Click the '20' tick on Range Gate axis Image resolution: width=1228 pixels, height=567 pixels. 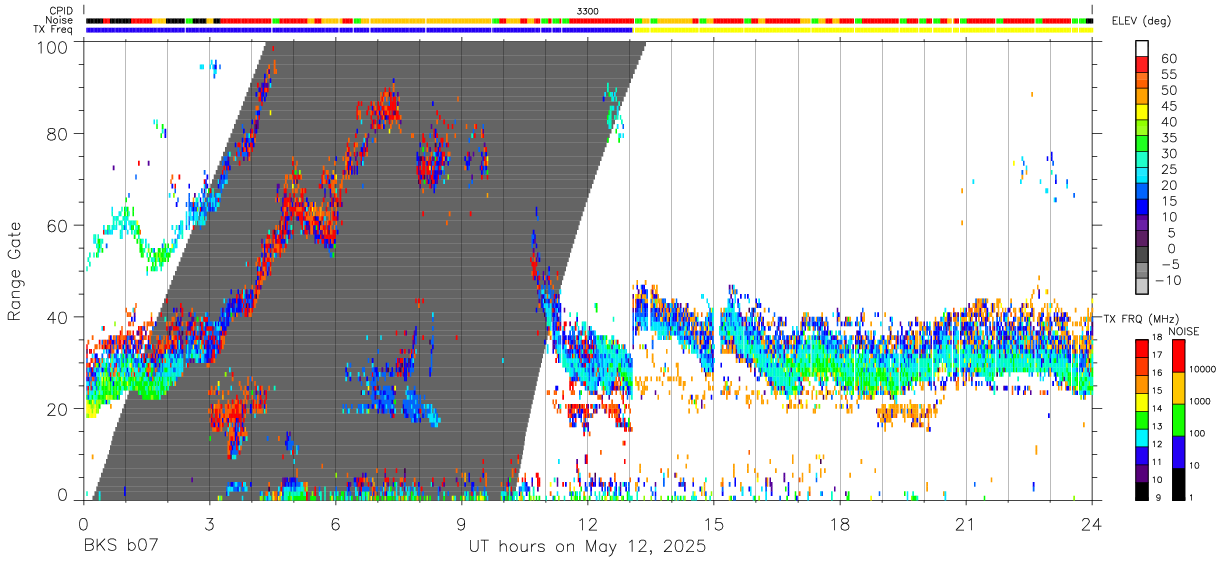click(x=57, y=408)
